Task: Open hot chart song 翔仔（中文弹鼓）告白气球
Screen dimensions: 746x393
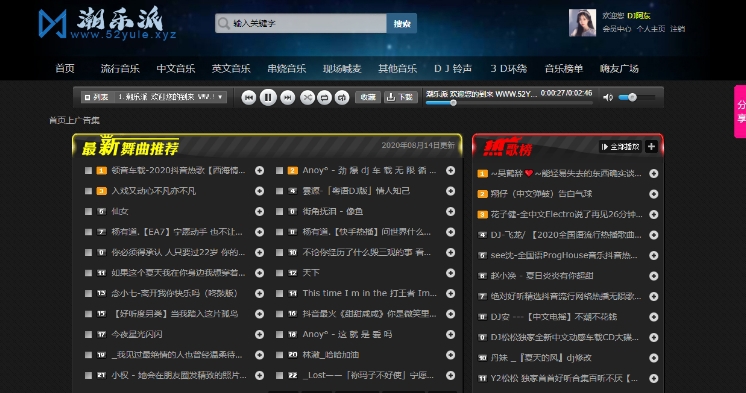Action: [x=541, y=194]
